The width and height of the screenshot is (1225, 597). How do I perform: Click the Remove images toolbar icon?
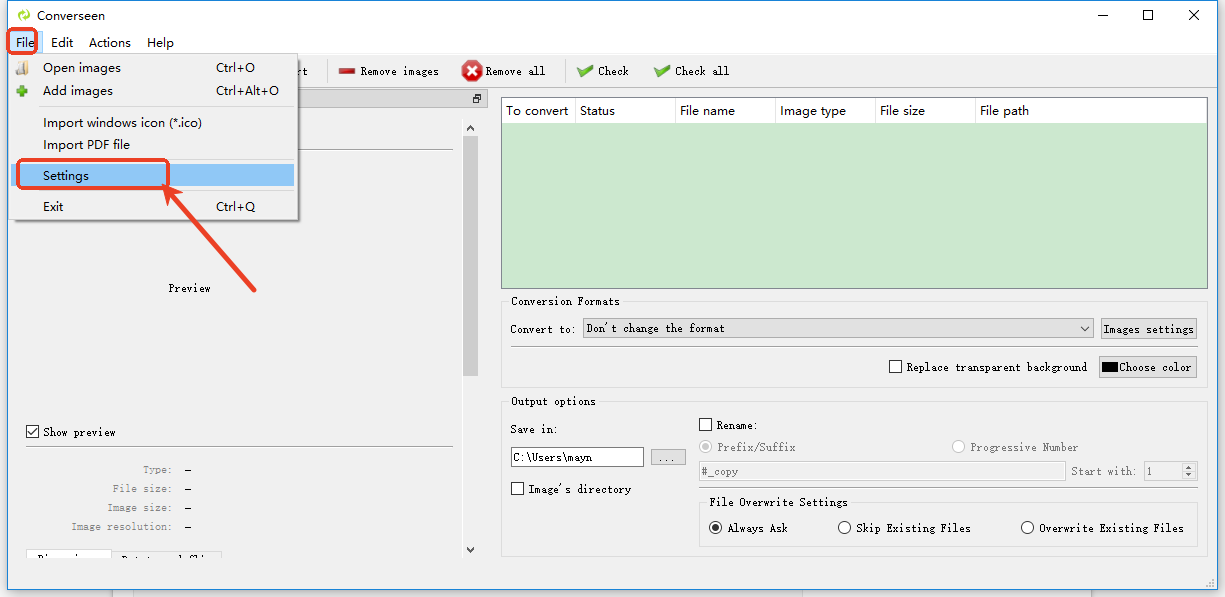(x=347, y=71)
